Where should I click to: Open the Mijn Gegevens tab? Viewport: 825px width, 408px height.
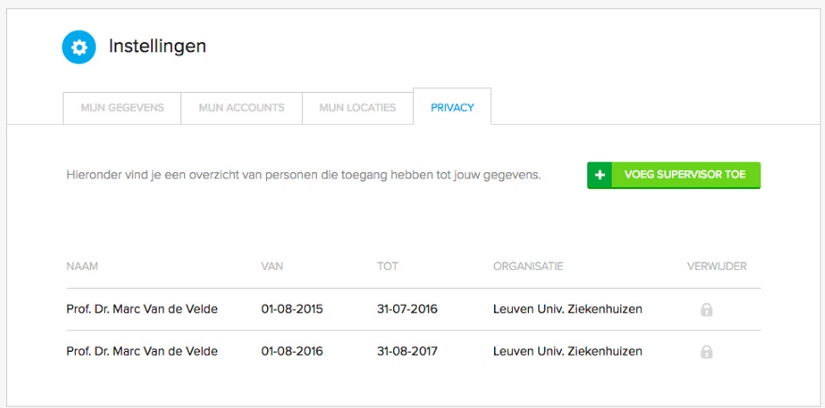tap(122, 108)
